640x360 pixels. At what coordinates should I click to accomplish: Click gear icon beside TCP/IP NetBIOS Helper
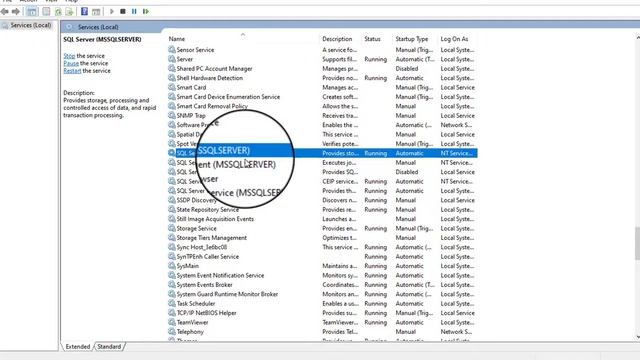pos(172,313)
